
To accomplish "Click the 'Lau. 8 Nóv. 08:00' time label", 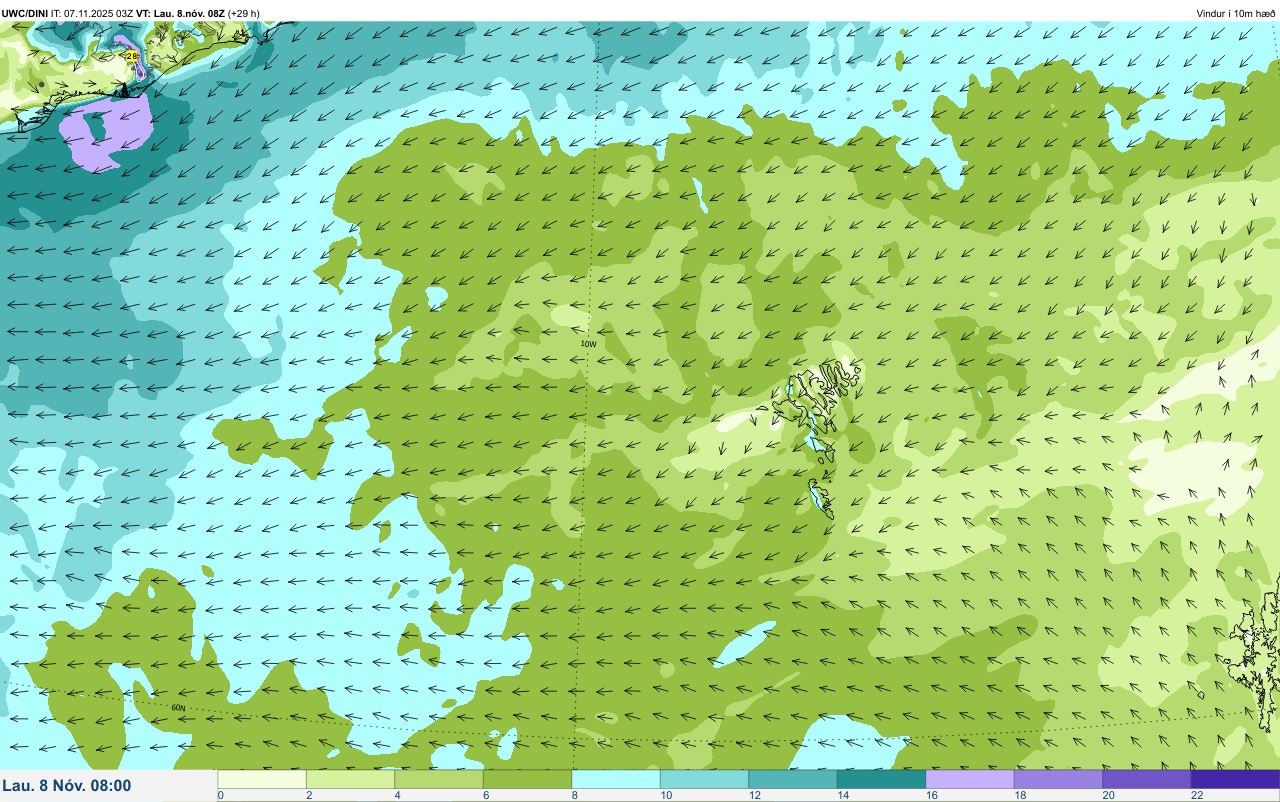I will point(66,785).
